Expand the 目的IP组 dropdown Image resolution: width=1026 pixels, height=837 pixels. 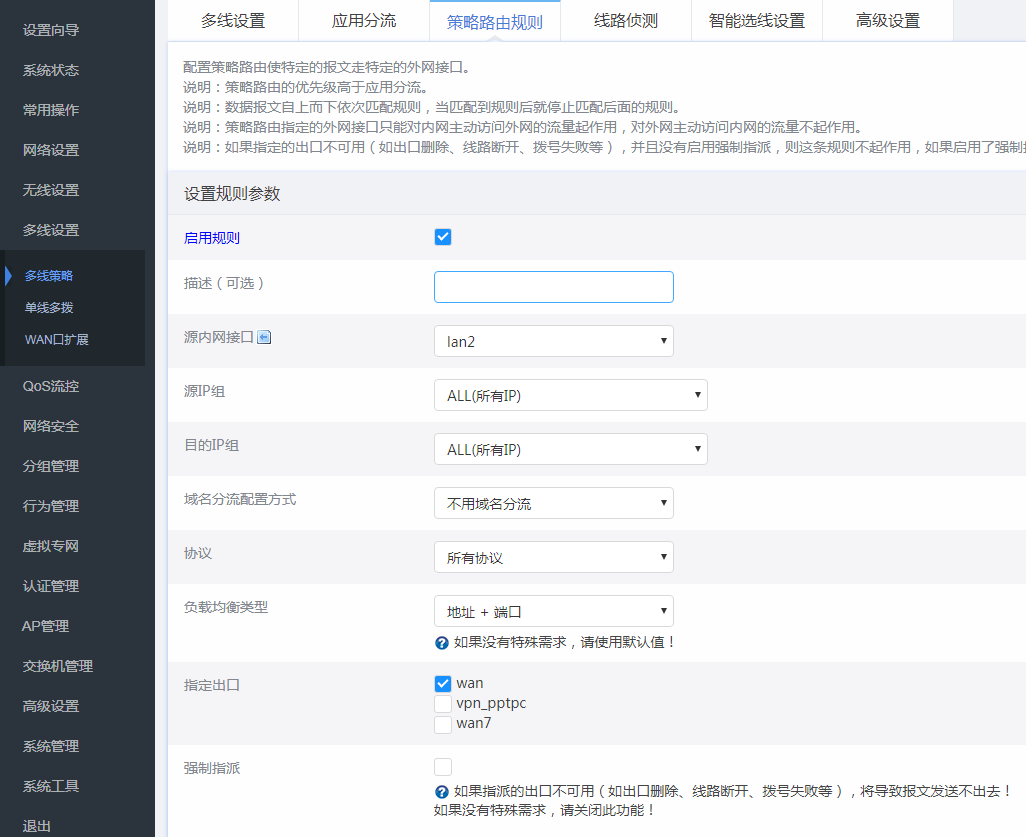570,449
